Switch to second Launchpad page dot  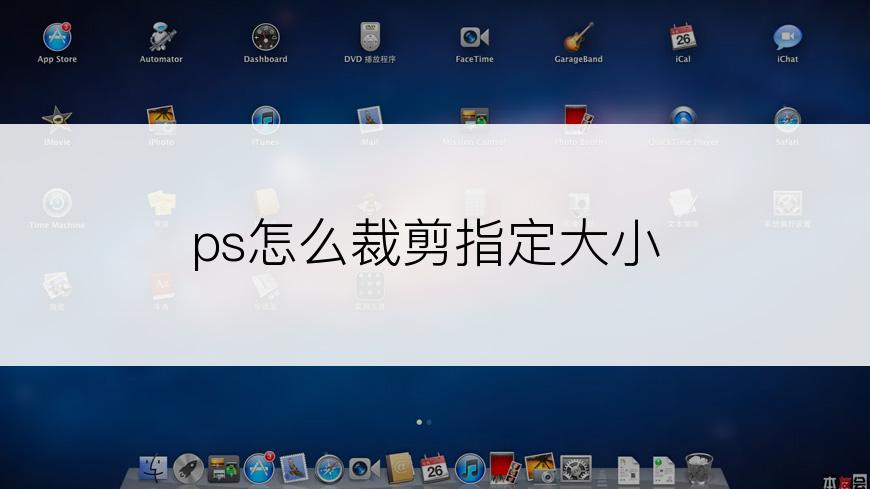pyautogui.click(x=429, y=422)
